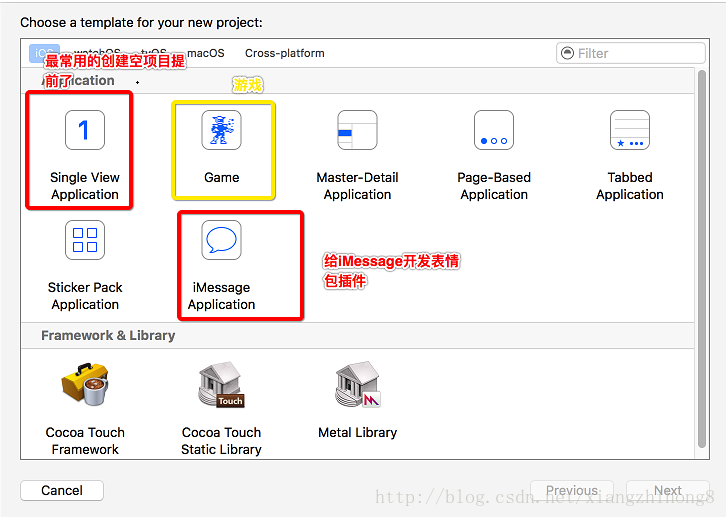Click the "Master-Detail Application" label

[x=357, y=186]
